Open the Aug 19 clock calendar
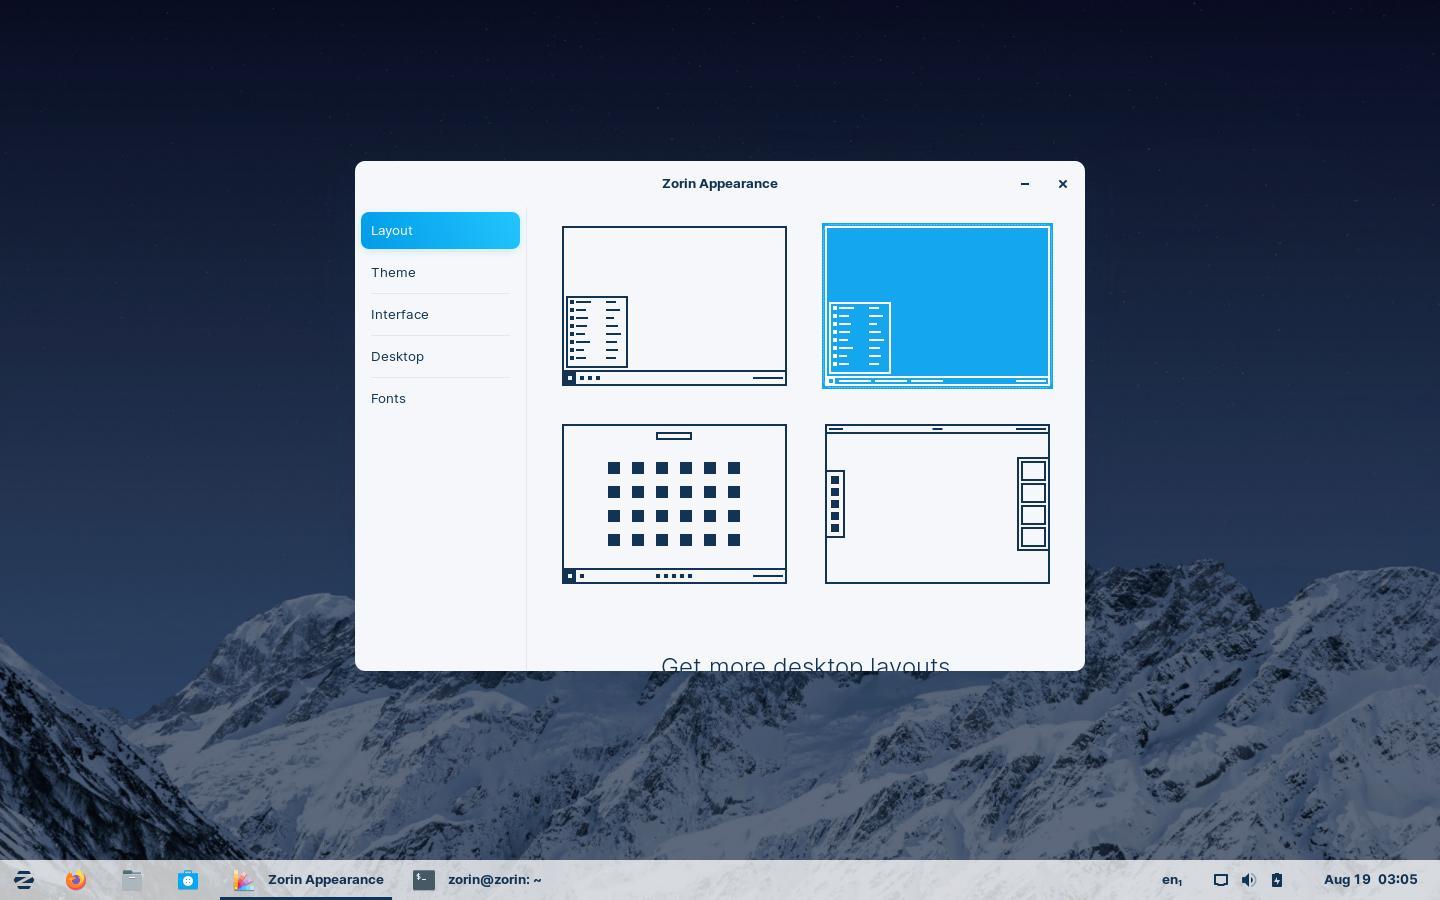The height and width of the screenshot is (900, 1440). click(1370, 880)
